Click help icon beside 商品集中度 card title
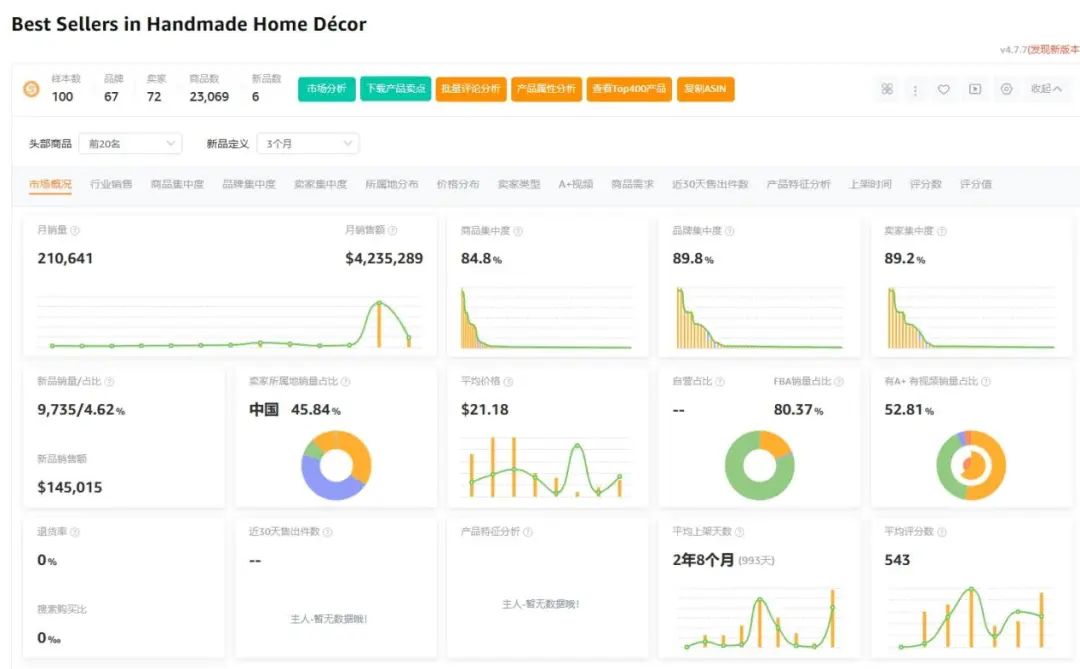The height and width of the screenshot is (669, 1080). click(x=518, y=231)
